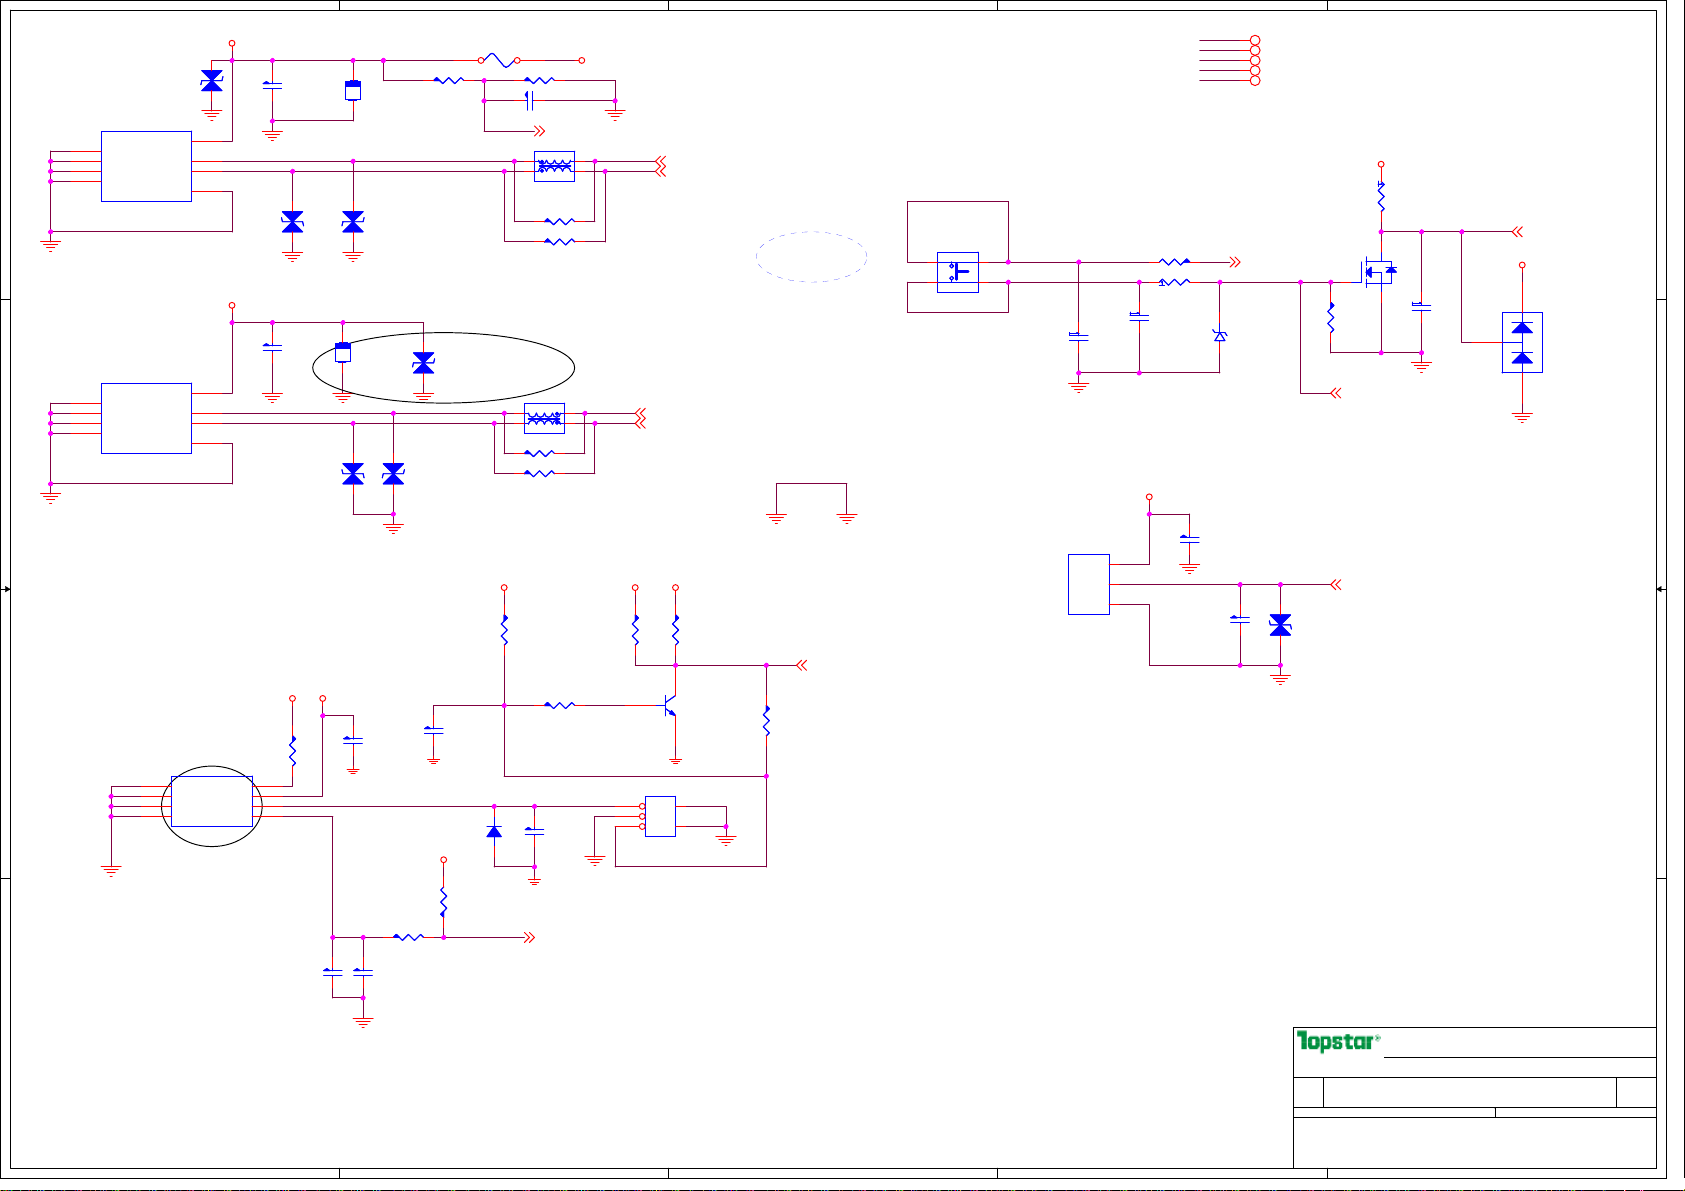
Task: Click the Topstar logo in title block
Action: click(x=1339, y=1042)
